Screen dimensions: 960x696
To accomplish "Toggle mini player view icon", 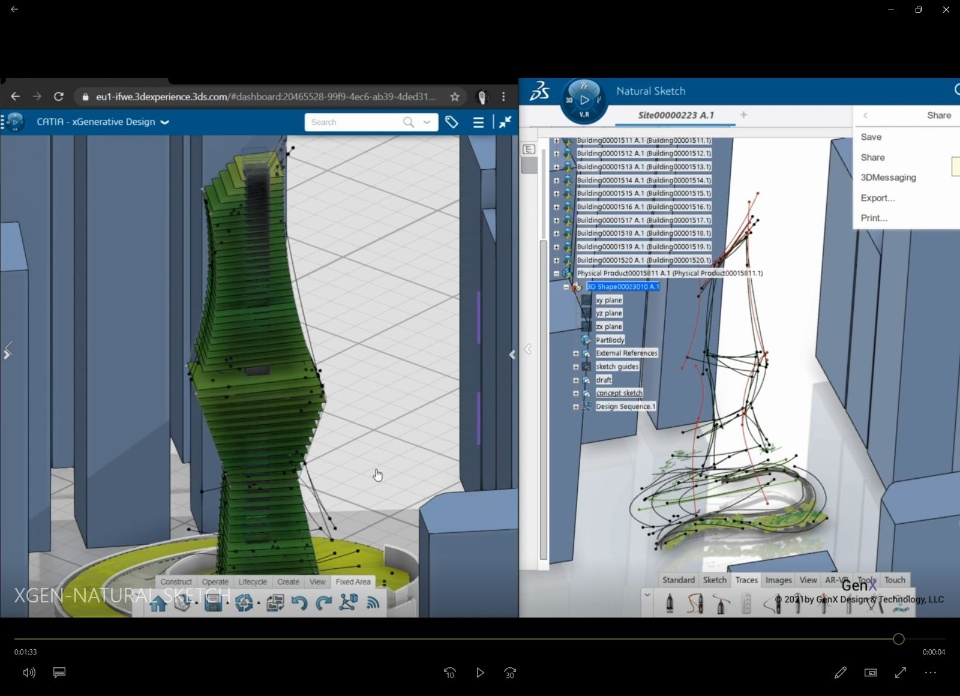I will (871, 673).
